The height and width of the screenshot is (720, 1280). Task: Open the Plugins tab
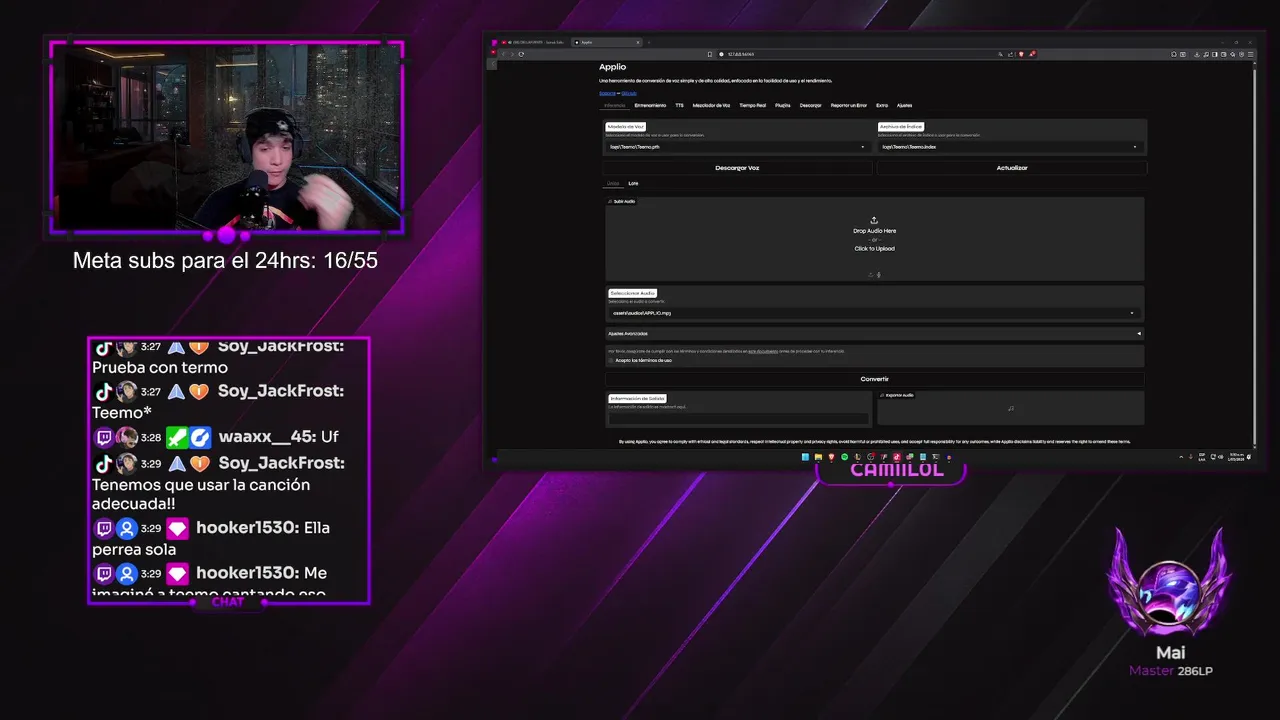pyautogui.click(x=783, y=105)
